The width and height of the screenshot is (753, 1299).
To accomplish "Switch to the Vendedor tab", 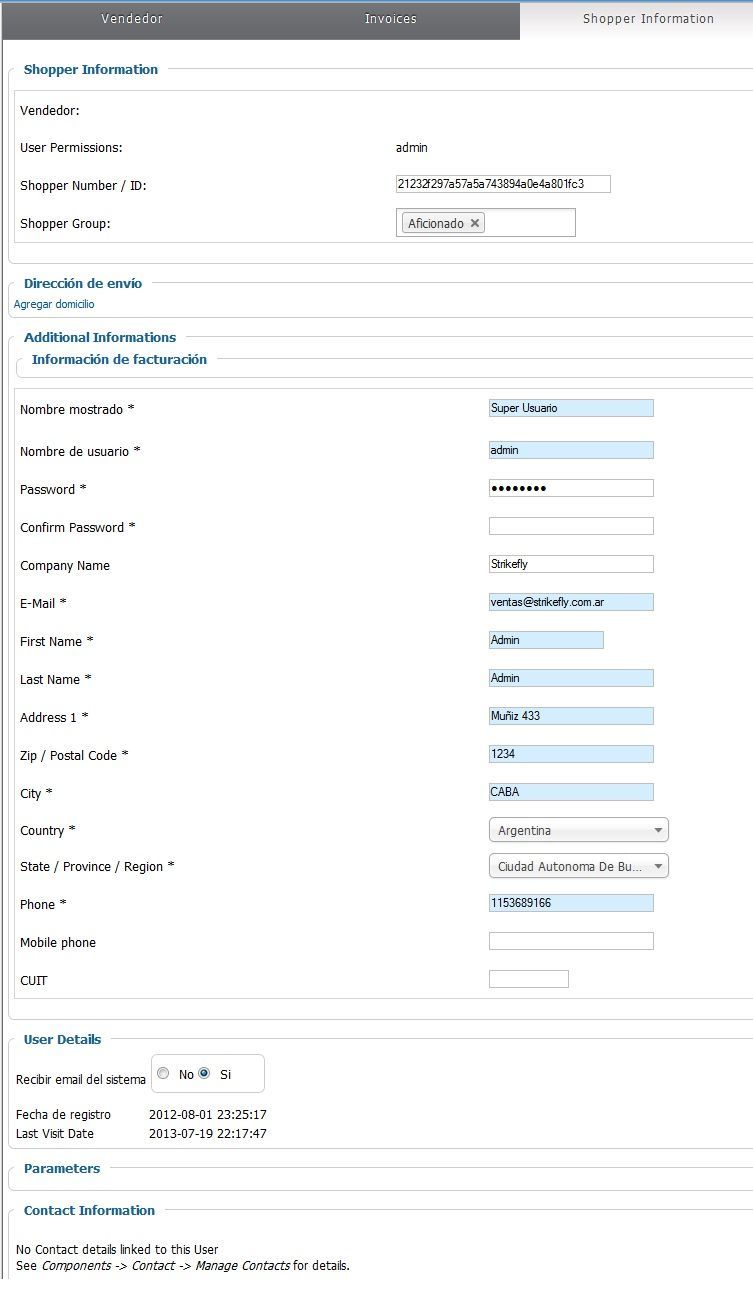I will [x=132, y=19].
